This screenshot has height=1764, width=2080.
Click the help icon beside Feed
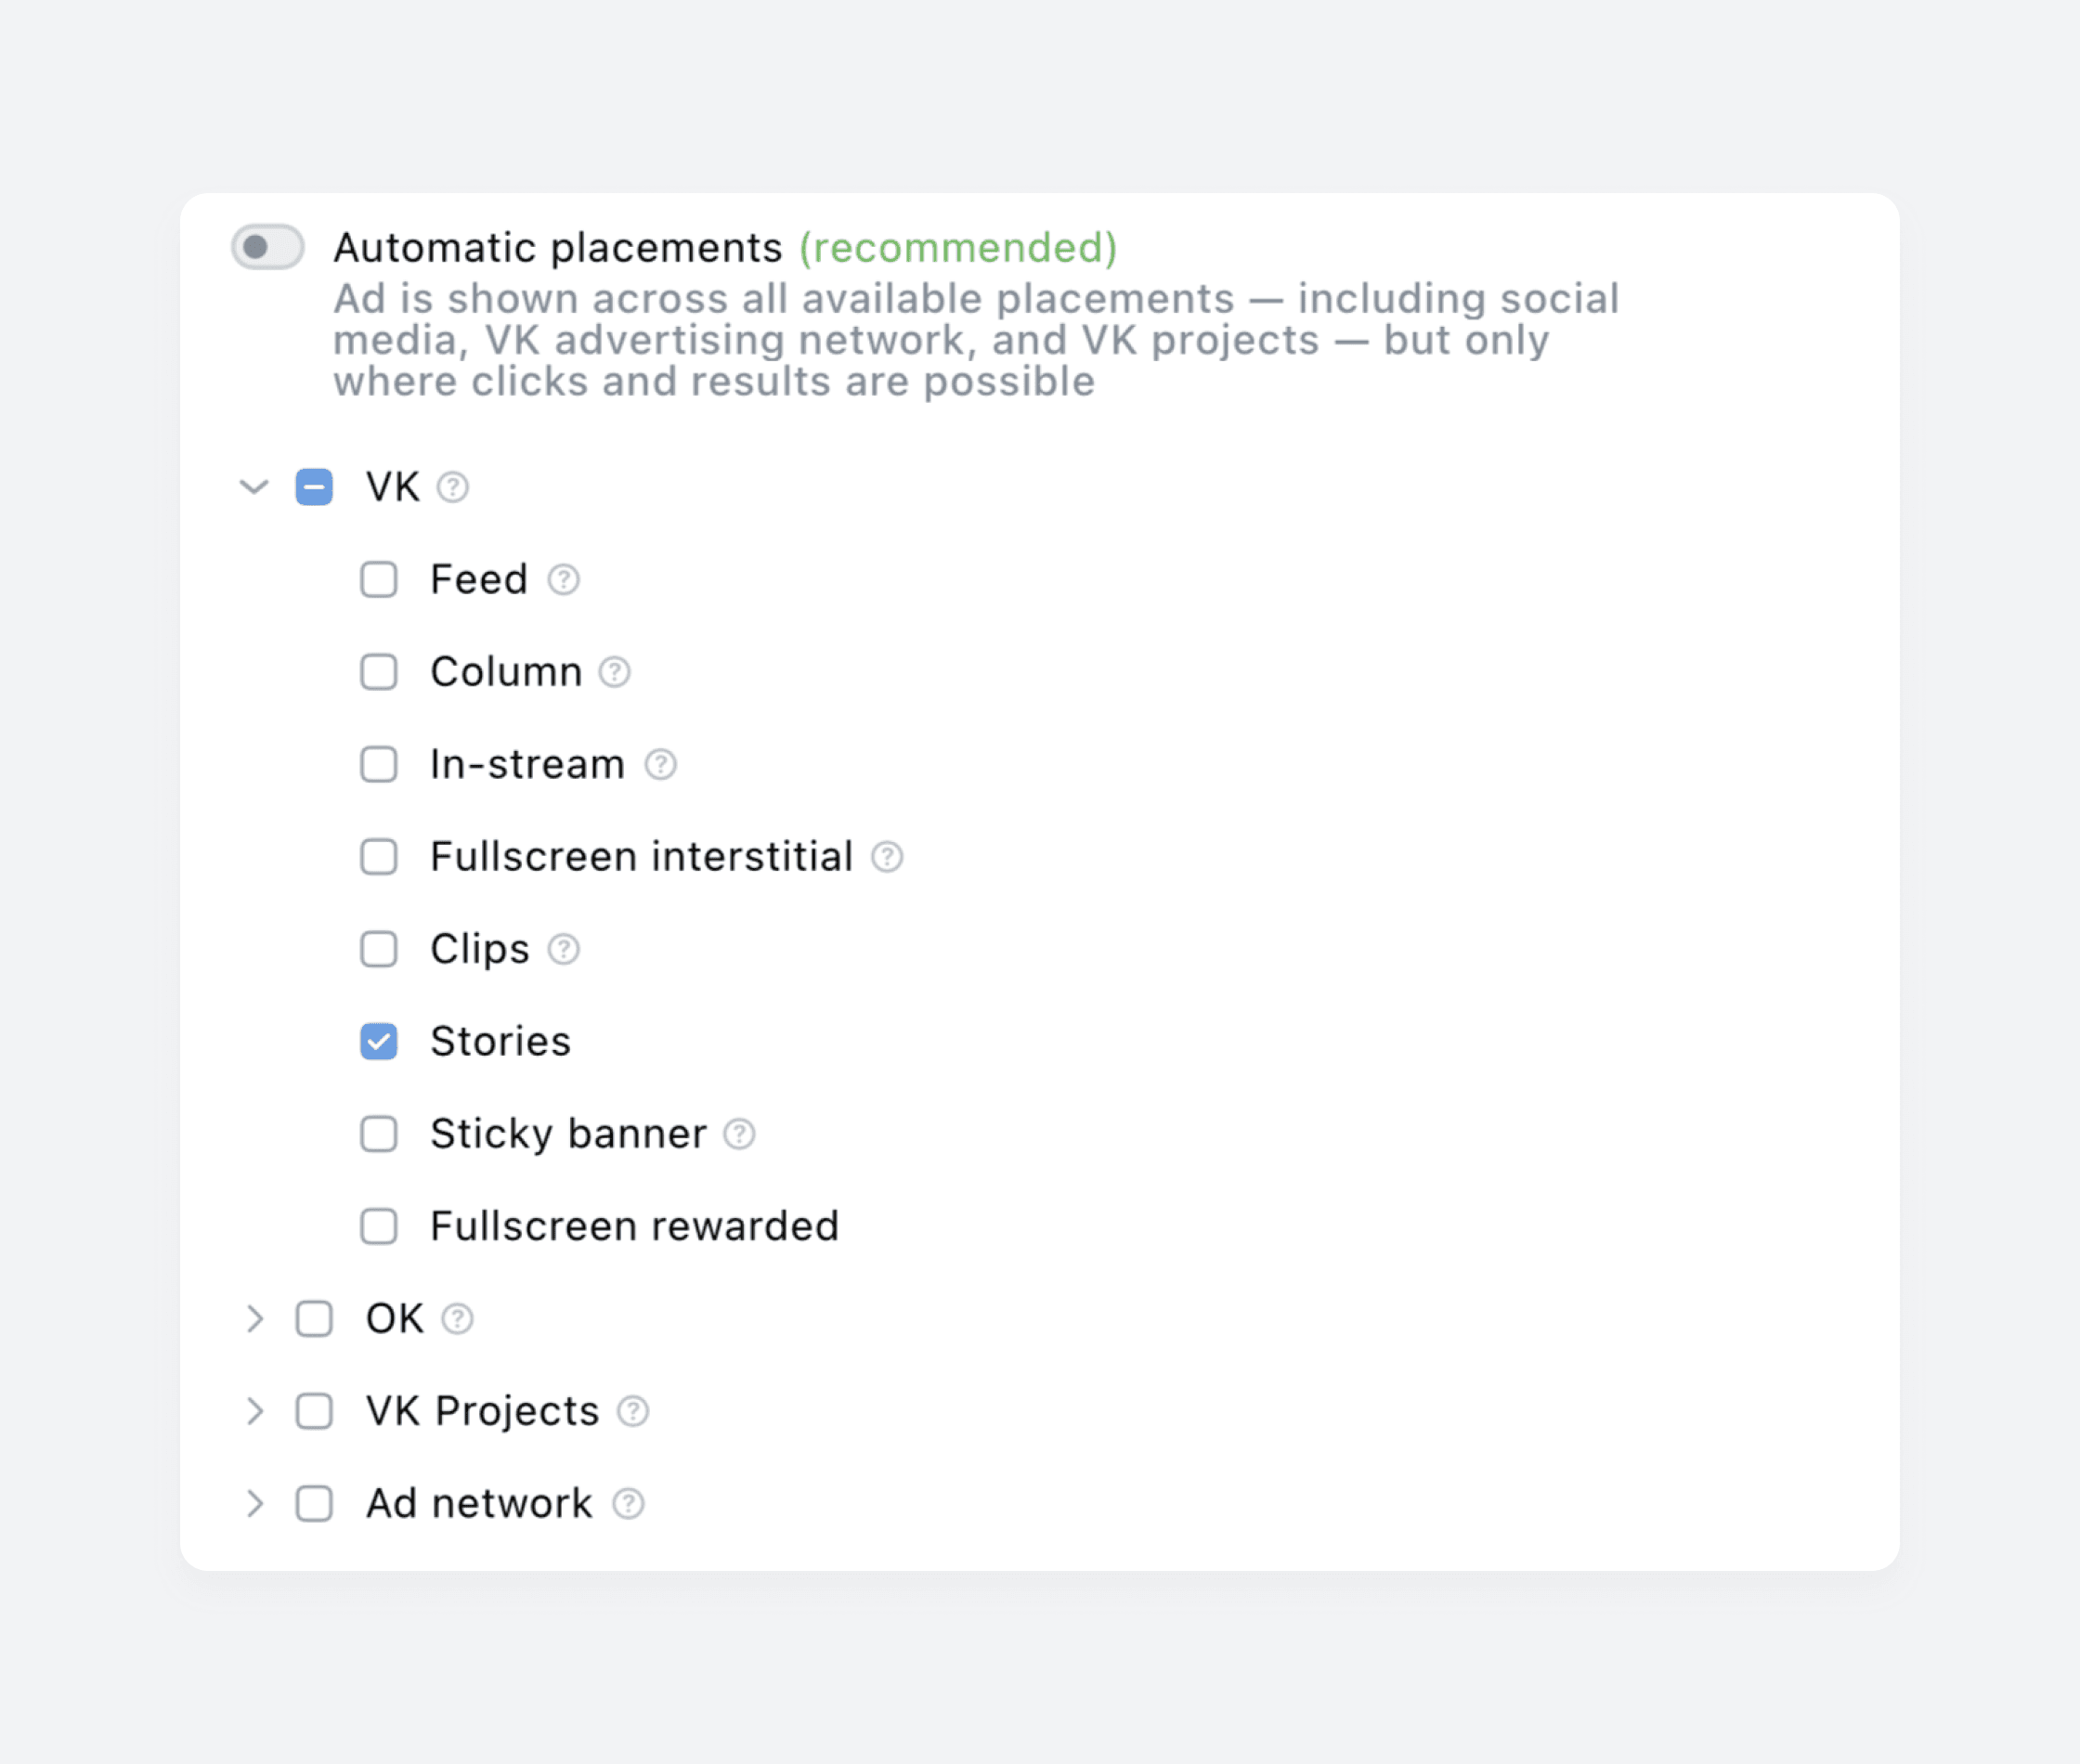pyautogui.click(x=563, y=580)
